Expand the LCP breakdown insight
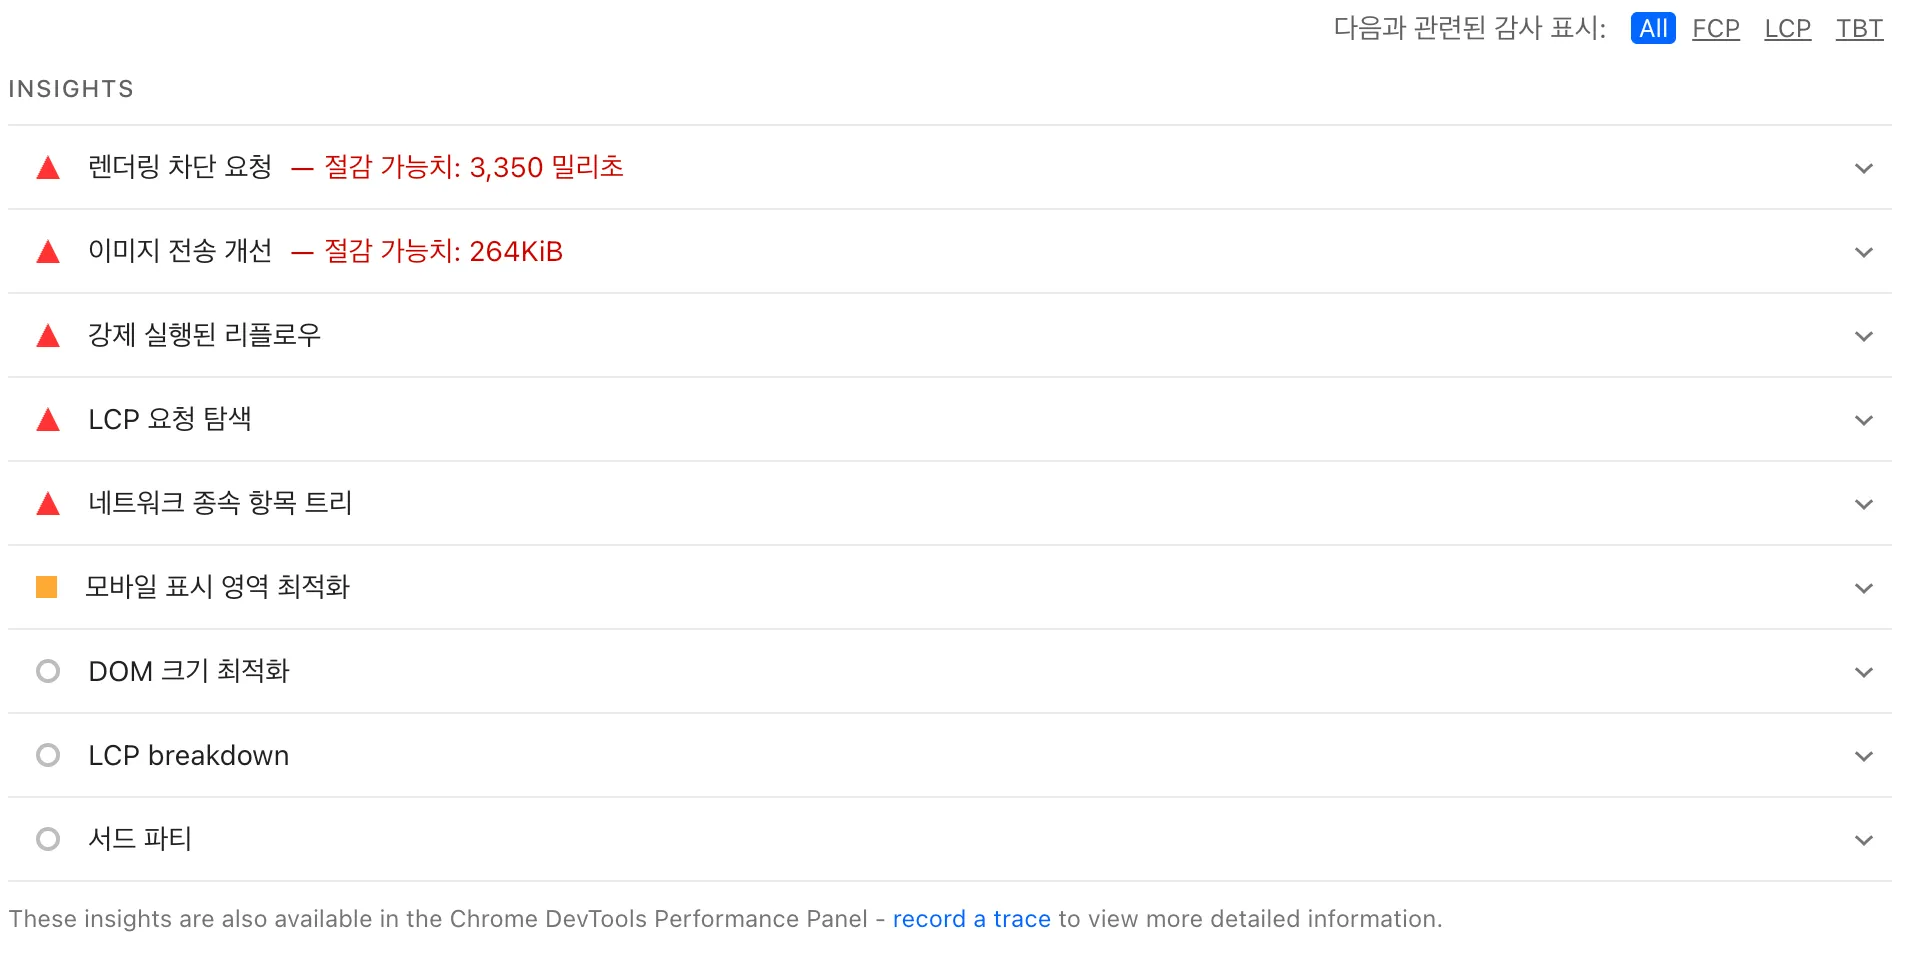The width and height of the screenshot is (1906, 960). pos(1862,755)
